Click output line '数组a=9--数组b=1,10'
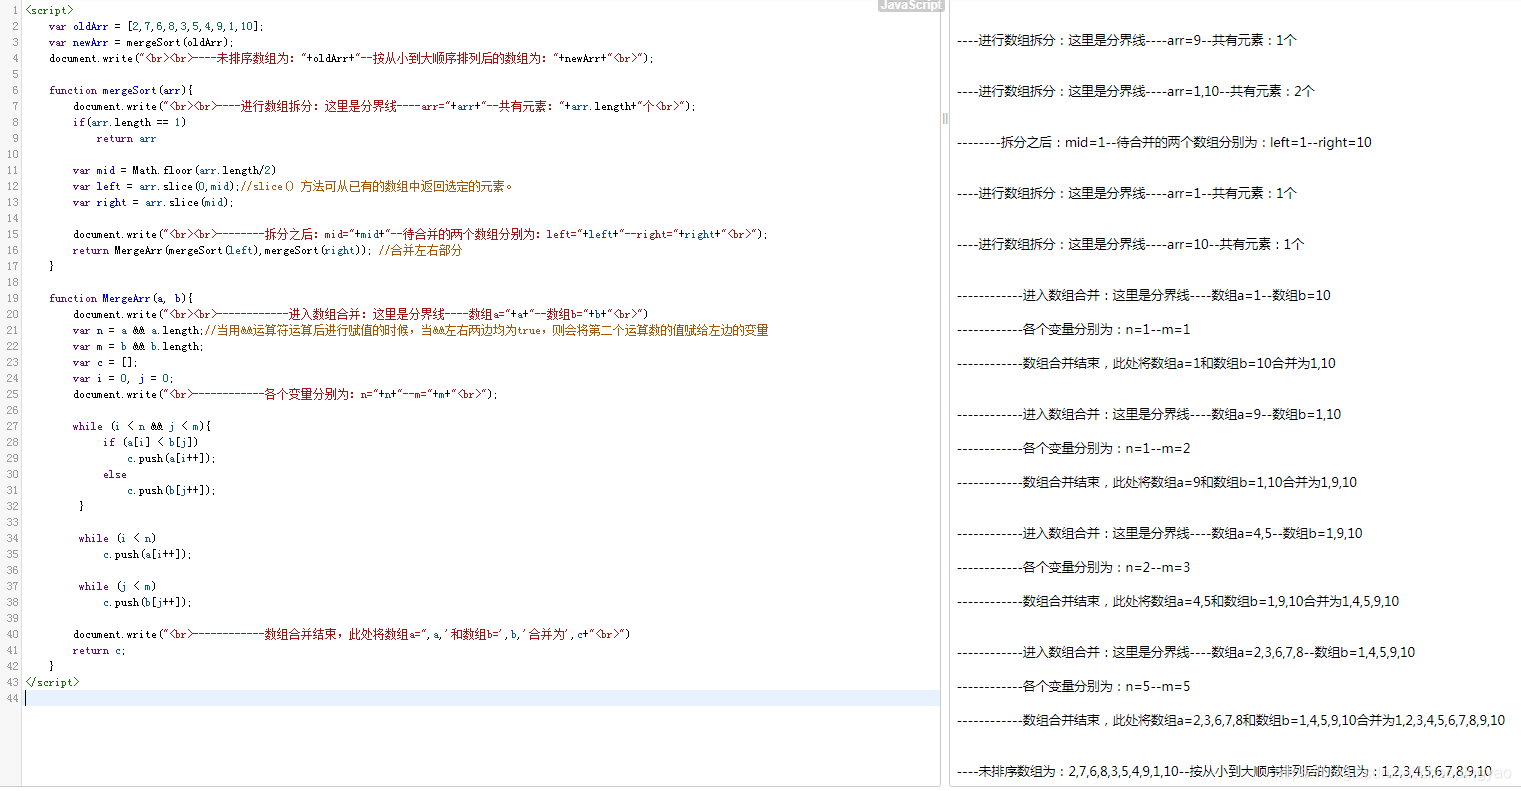The height and width of the screenshot is (791, 1521). click(1149, 414)
